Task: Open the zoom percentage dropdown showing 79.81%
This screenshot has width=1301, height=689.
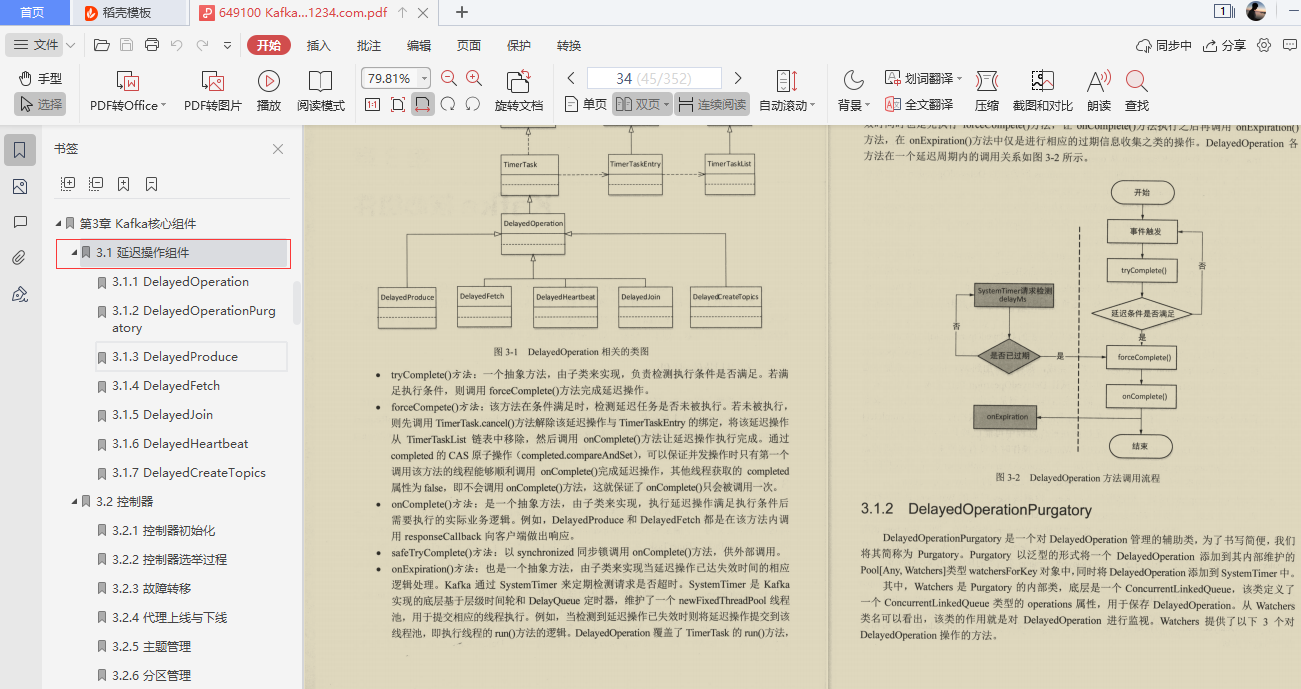Action: pyautogui.click(x=424, y=78)
